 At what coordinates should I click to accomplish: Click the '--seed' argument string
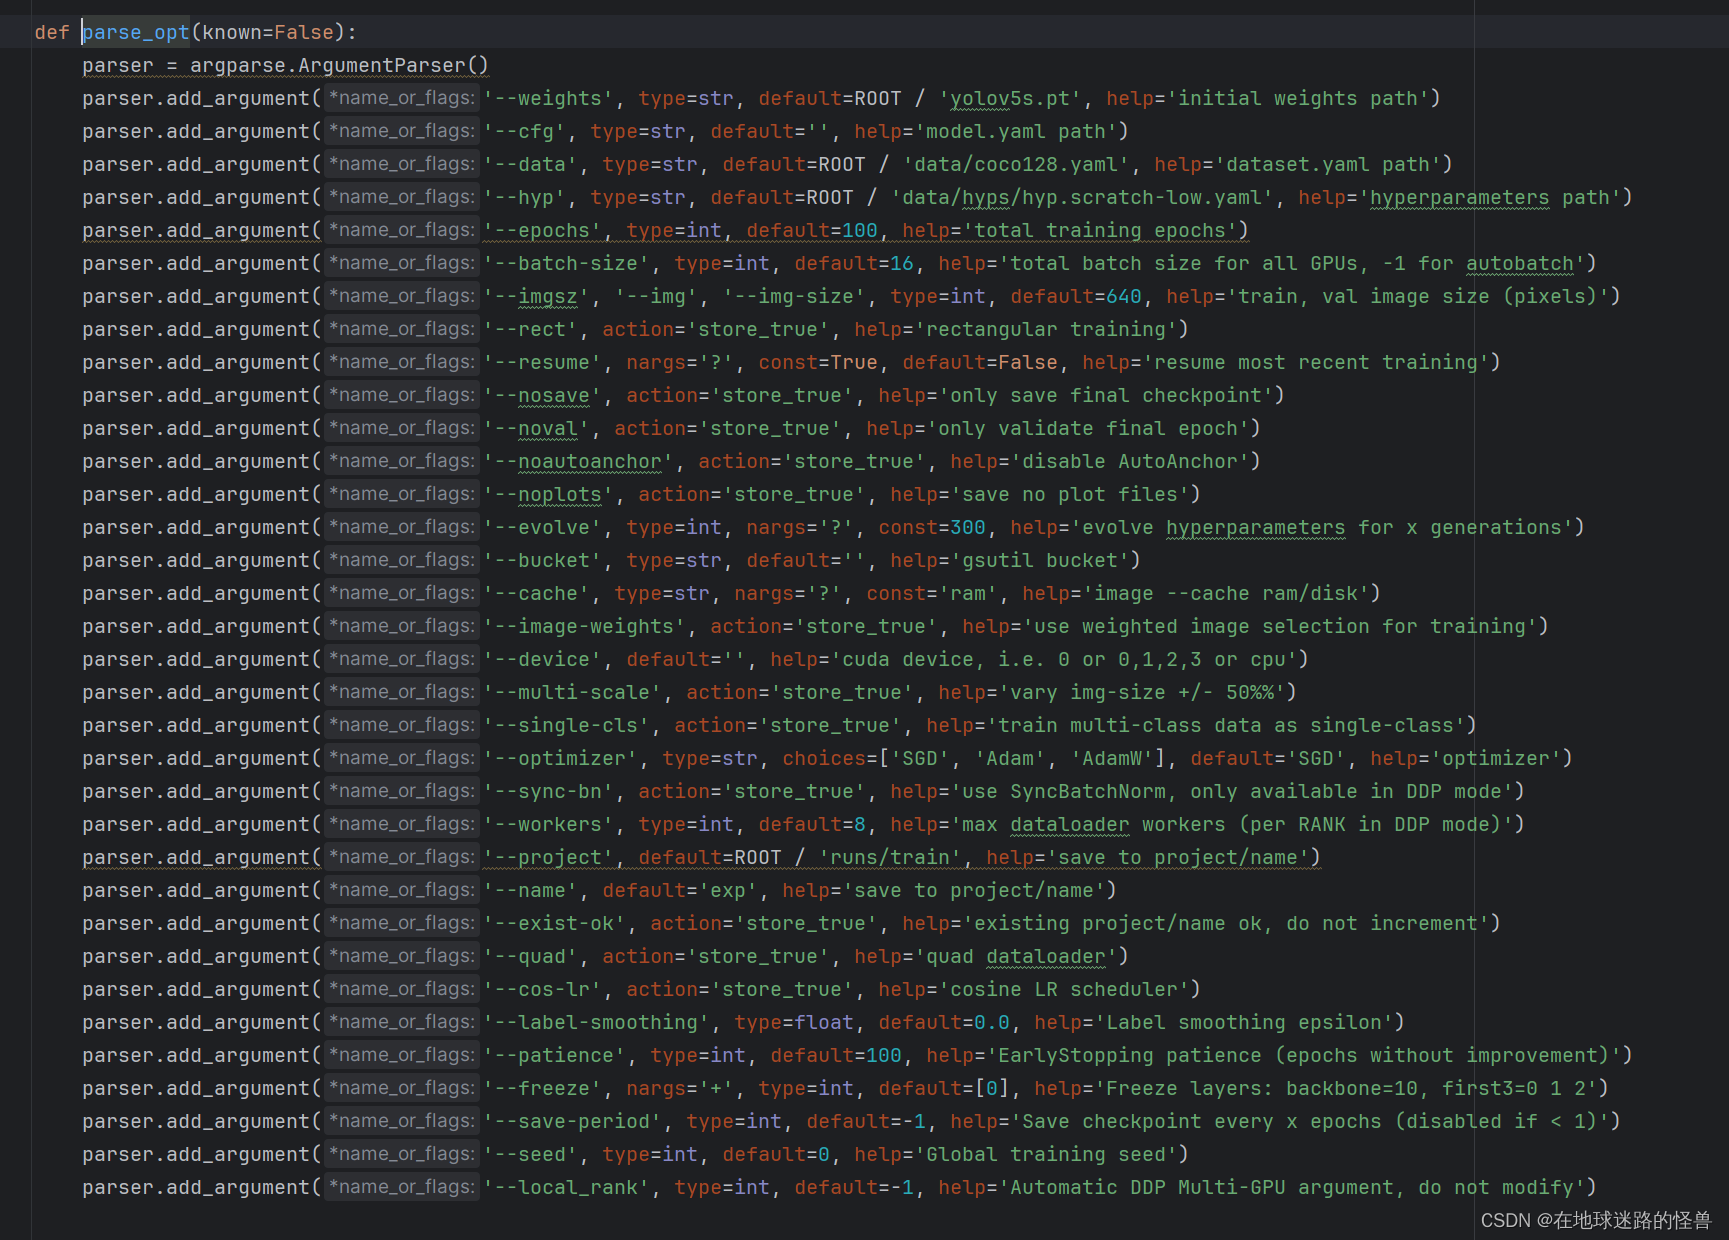pyautogui.click(x=531, y=1154)
